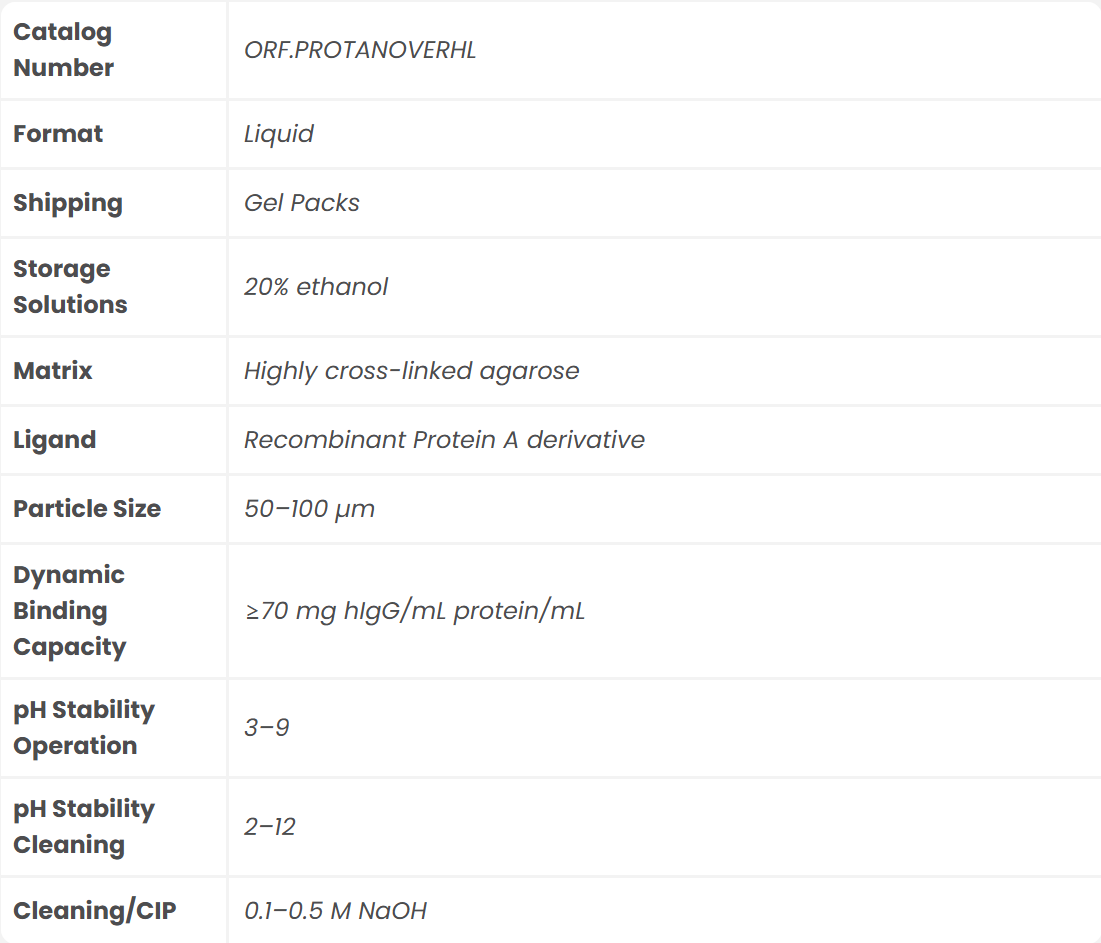Click the Particle Size label
Screen dimensions: 1101x943
pos(87,509)
